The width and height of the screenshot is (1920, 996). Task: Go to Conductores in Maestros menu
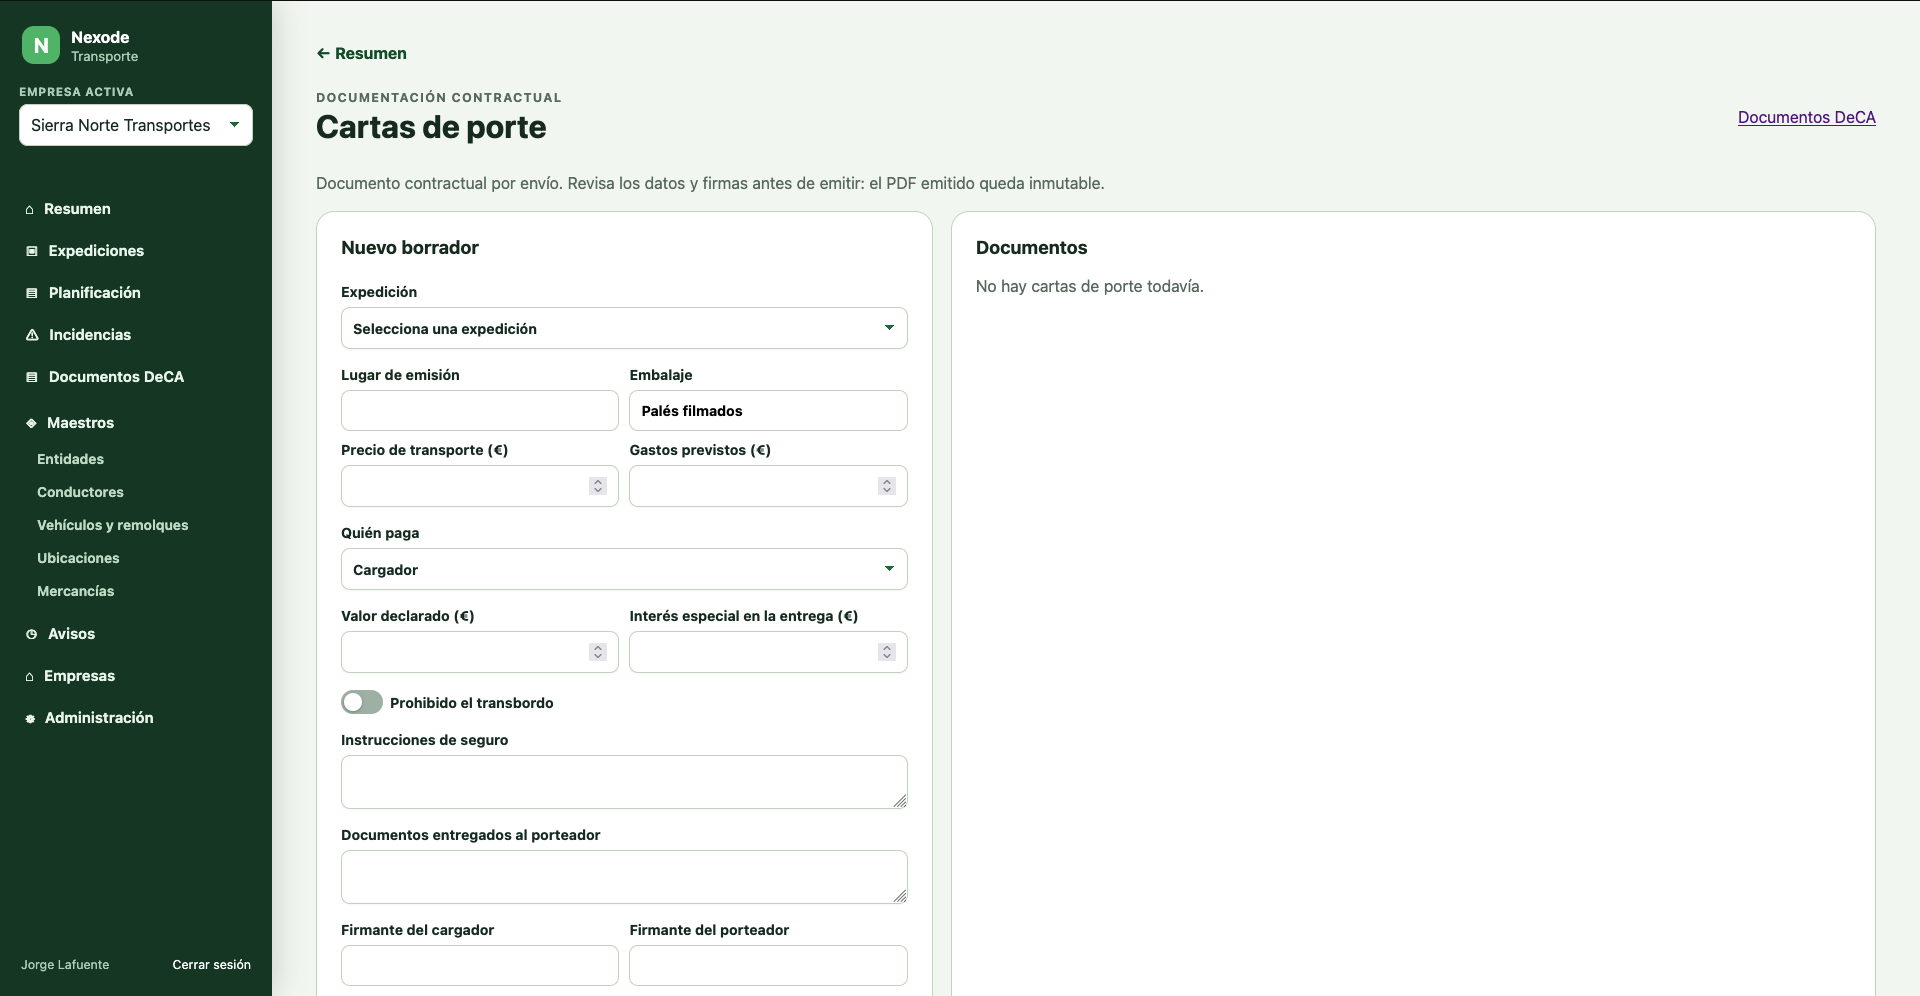click(x=80, y=492)
